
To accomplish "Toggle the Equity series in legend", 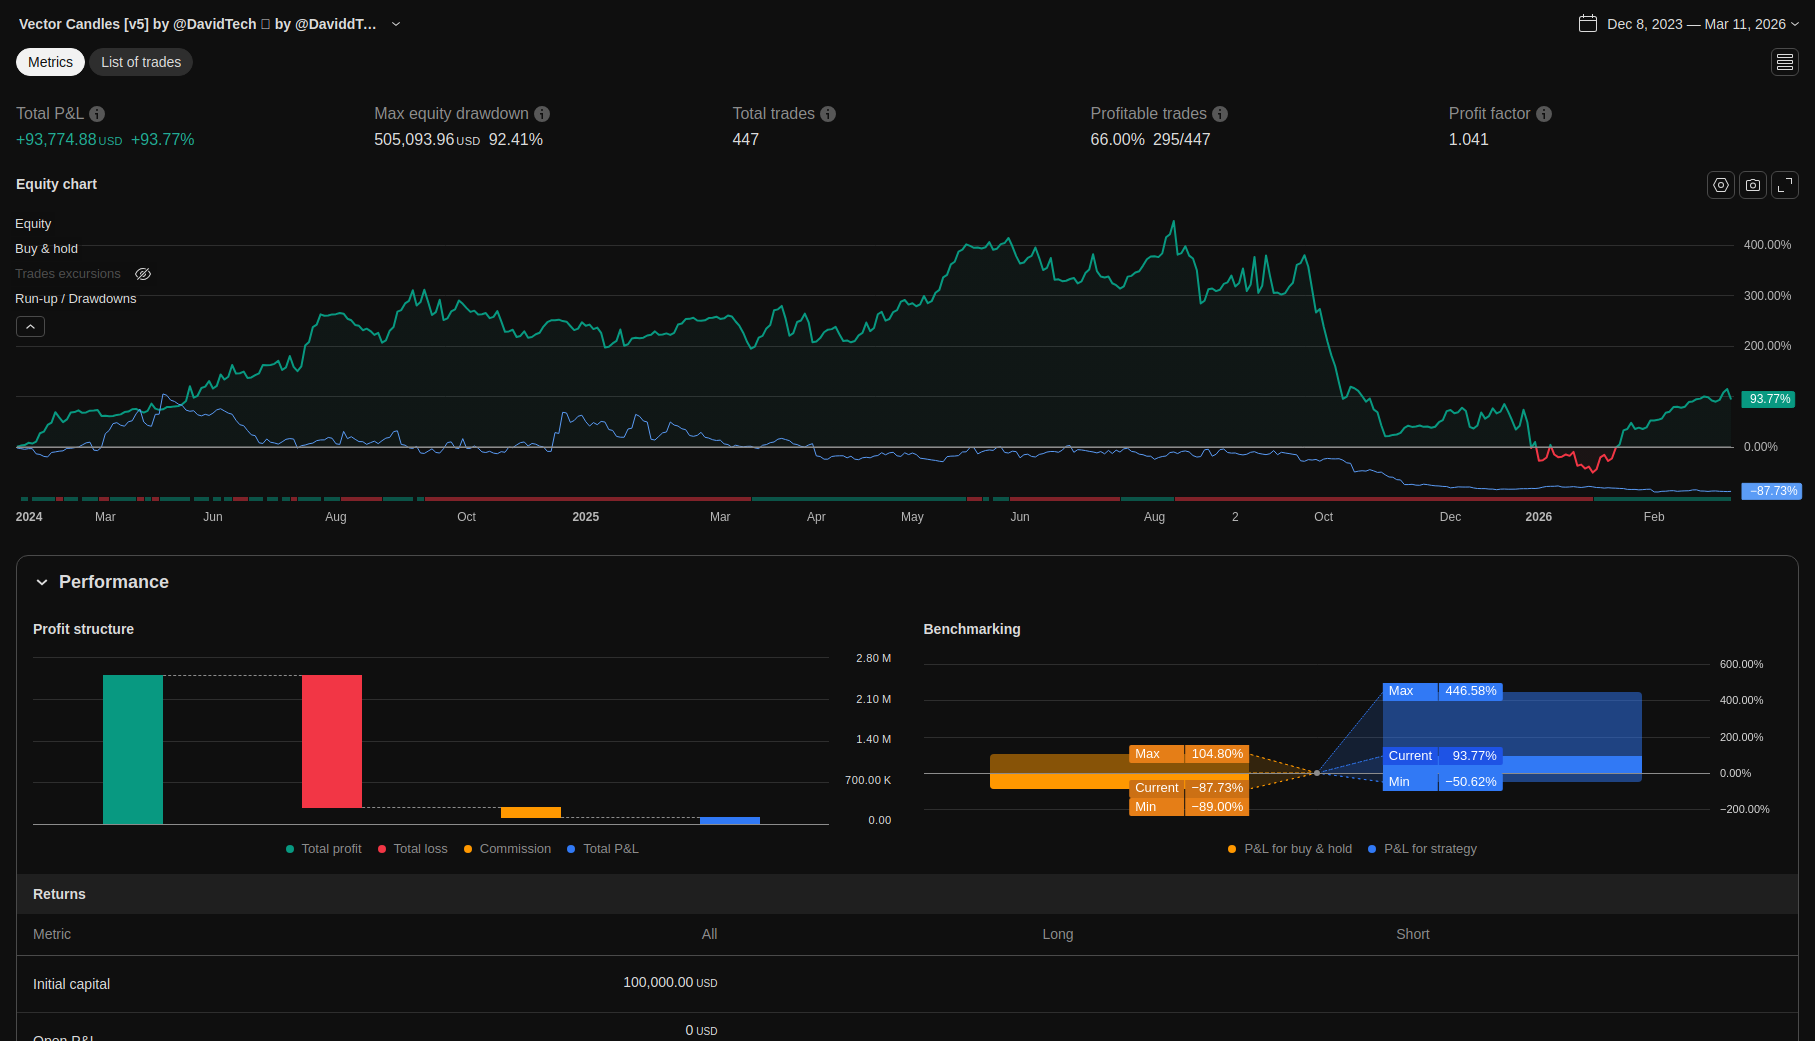I will [33, 224].
